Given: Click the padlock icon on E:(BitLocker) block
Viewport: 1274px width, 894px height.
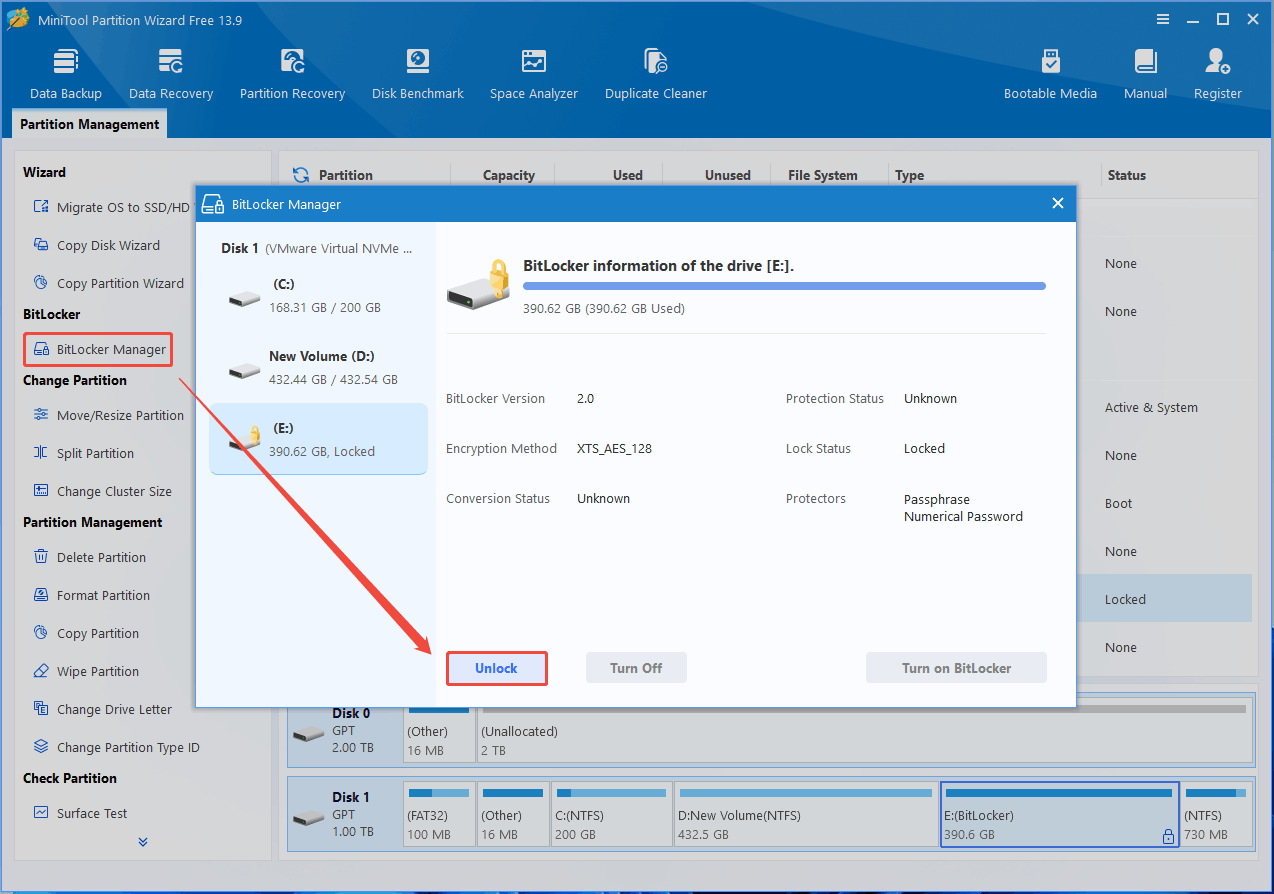Looking at the screenshot, I should (x=1168, y=836).
